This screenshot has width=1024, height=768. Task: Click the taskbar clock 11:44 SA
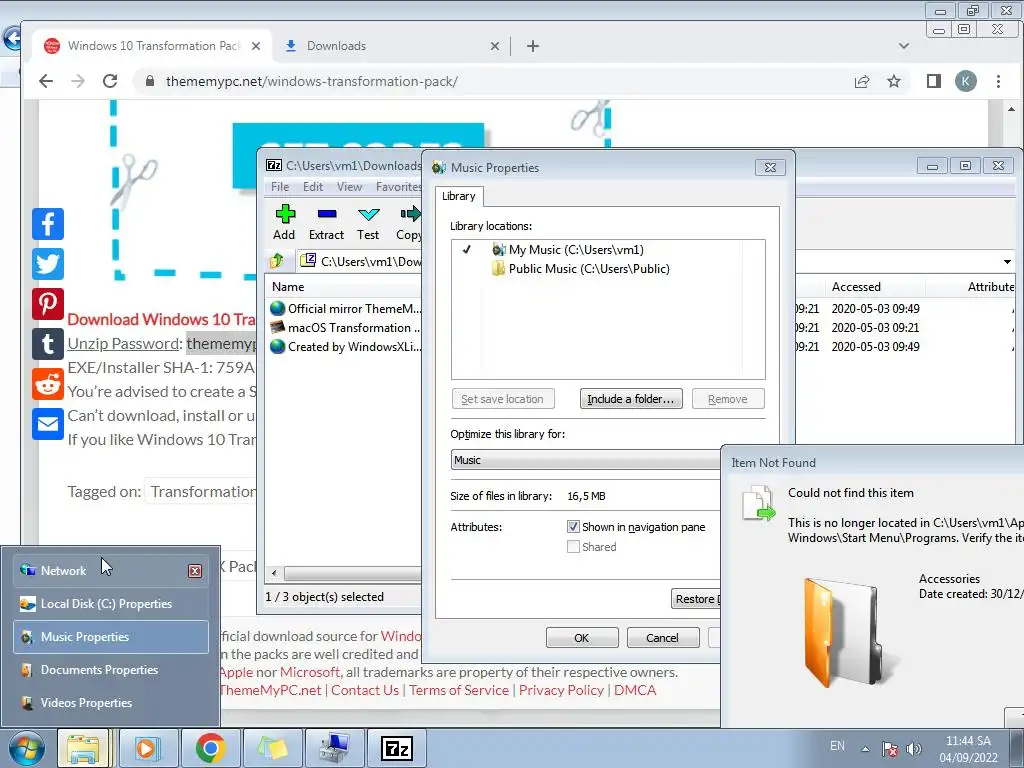968,749
